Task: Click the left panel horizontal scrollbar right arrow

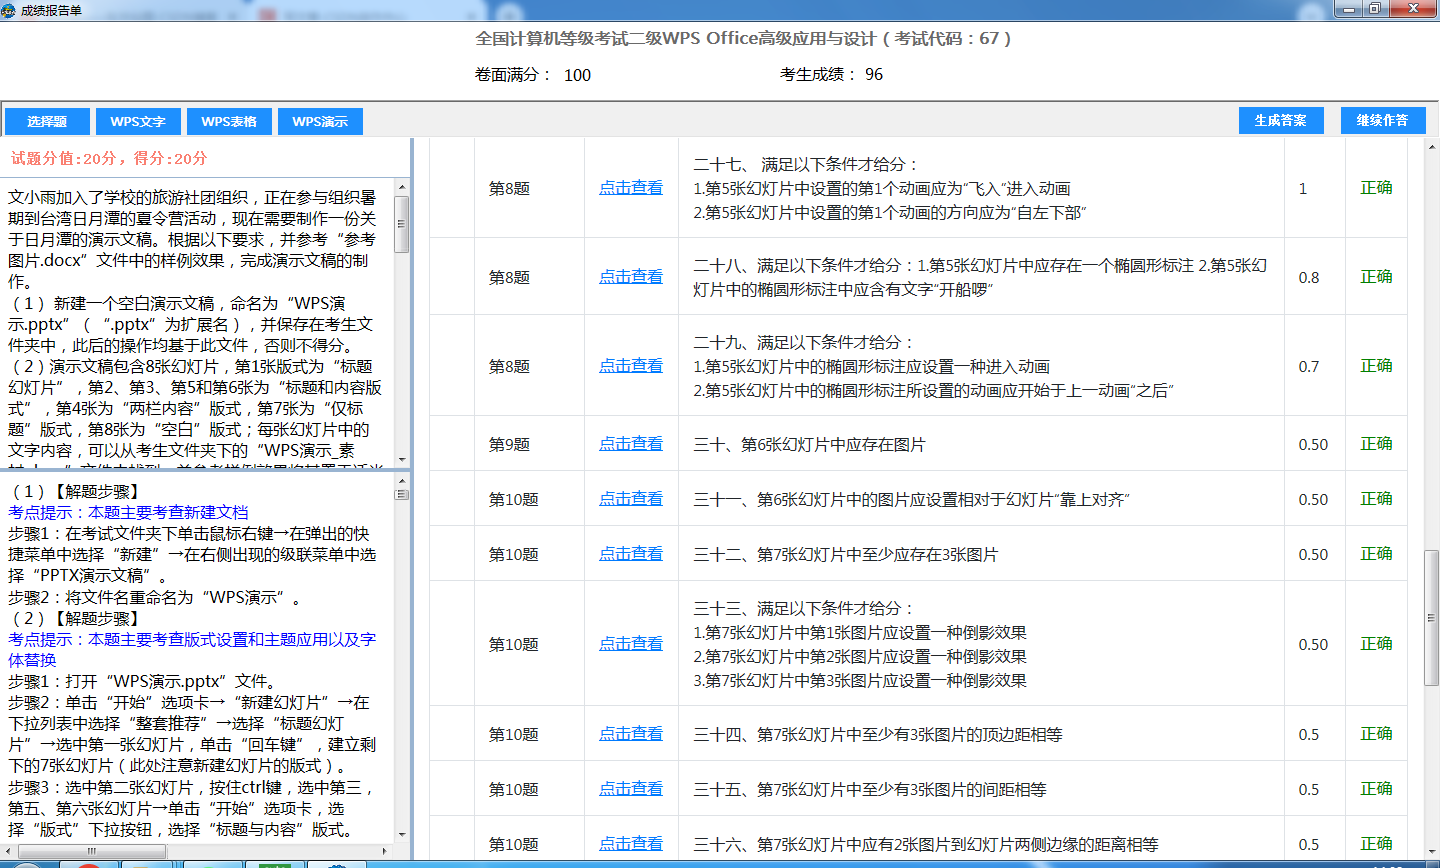Action: (384, 851)
